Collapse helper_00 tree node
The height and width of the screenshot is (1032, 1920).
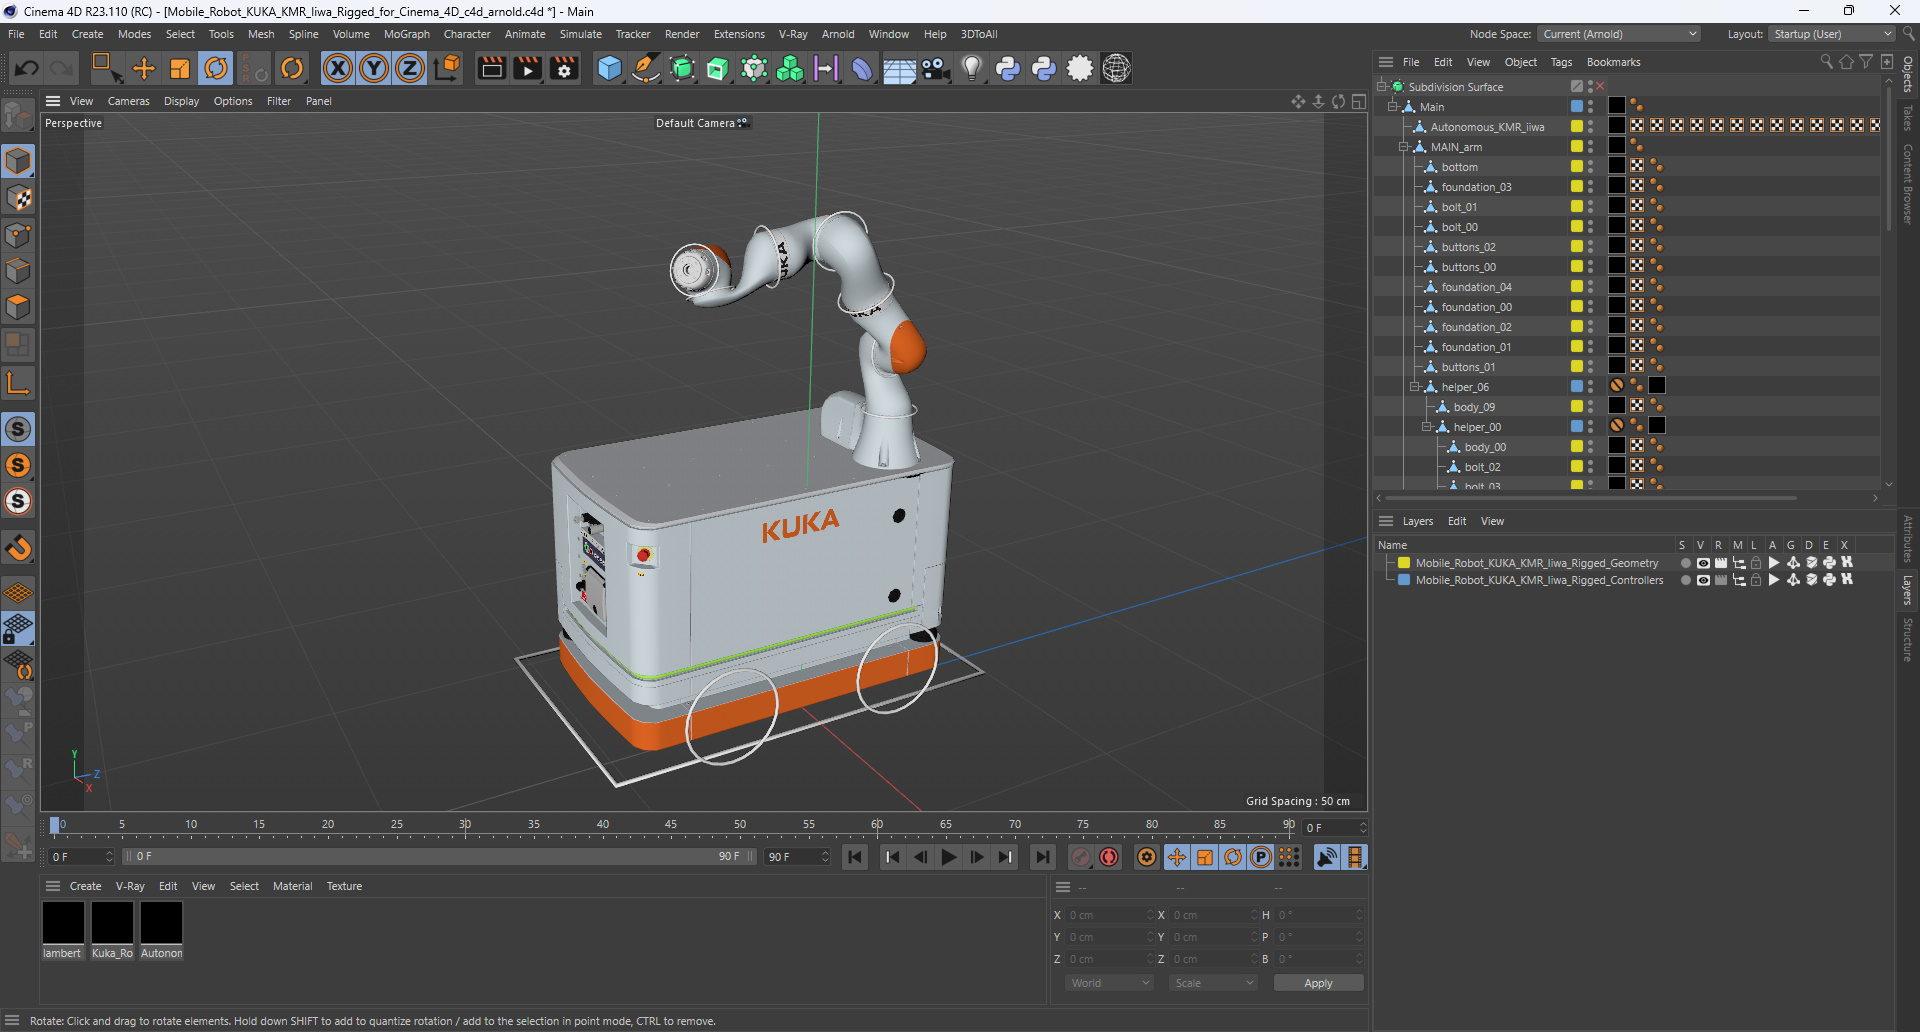click(1427, 427)
